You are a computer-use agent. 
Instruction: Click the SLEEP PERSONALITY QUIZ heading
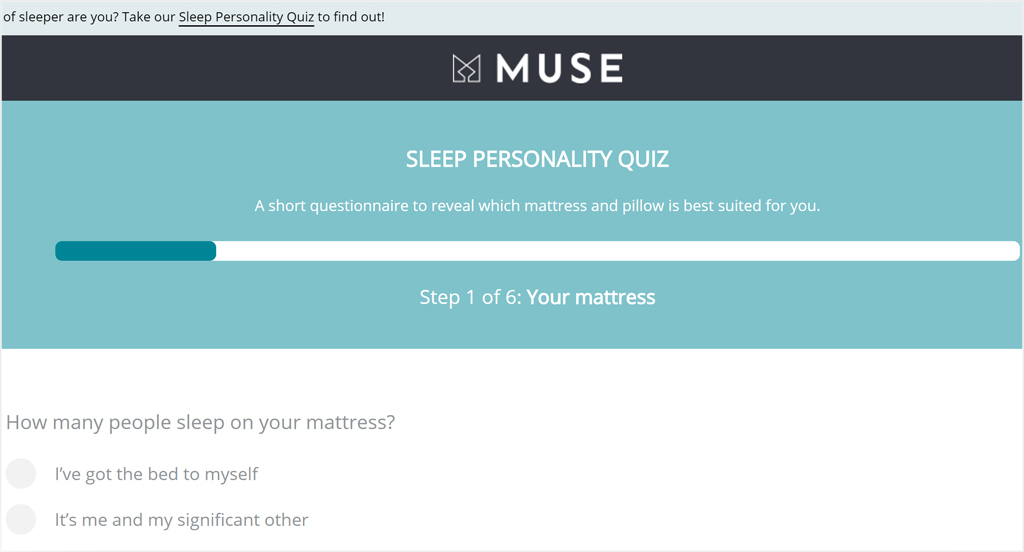(x=537, y=159)
